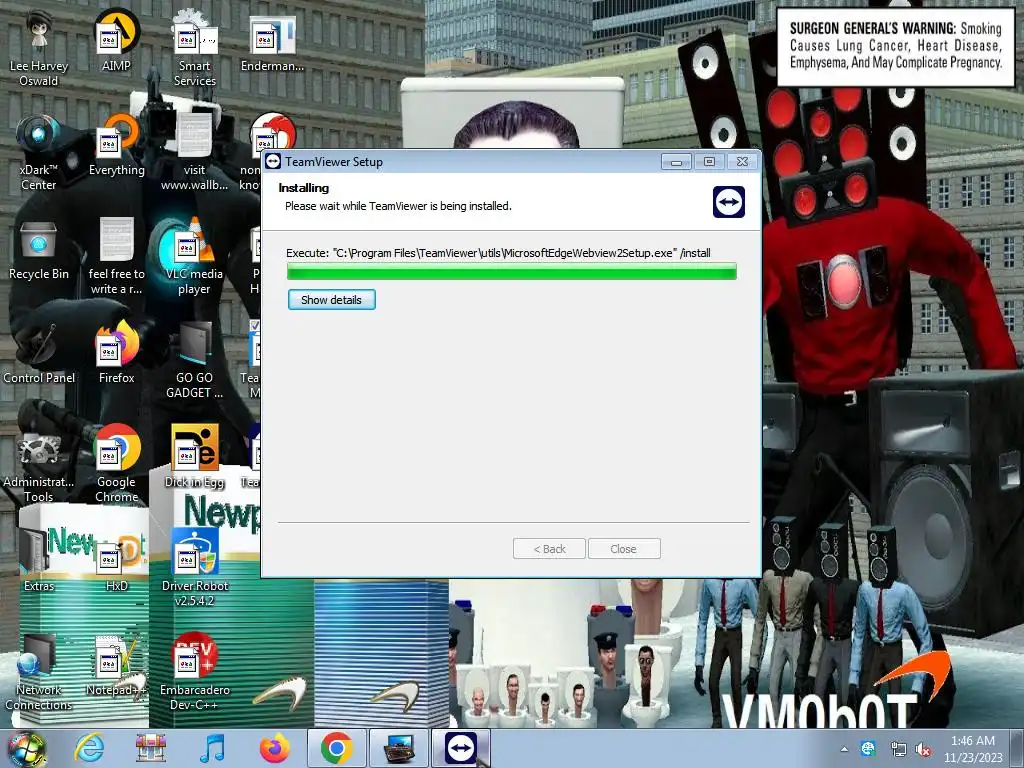Select the VLC media player shortcut
This screenshot has width=1024, height=768.
pos(195,257)
